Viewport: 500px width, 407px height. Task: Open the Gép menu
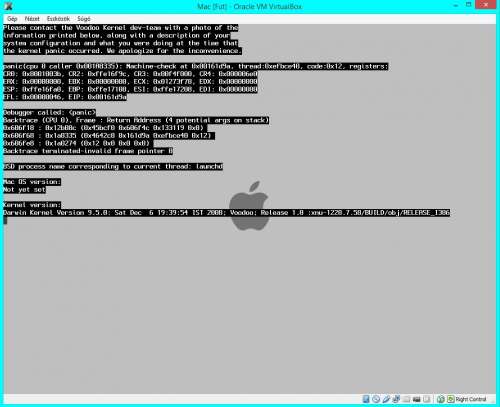pyautogui.click(x=12, y=19)
